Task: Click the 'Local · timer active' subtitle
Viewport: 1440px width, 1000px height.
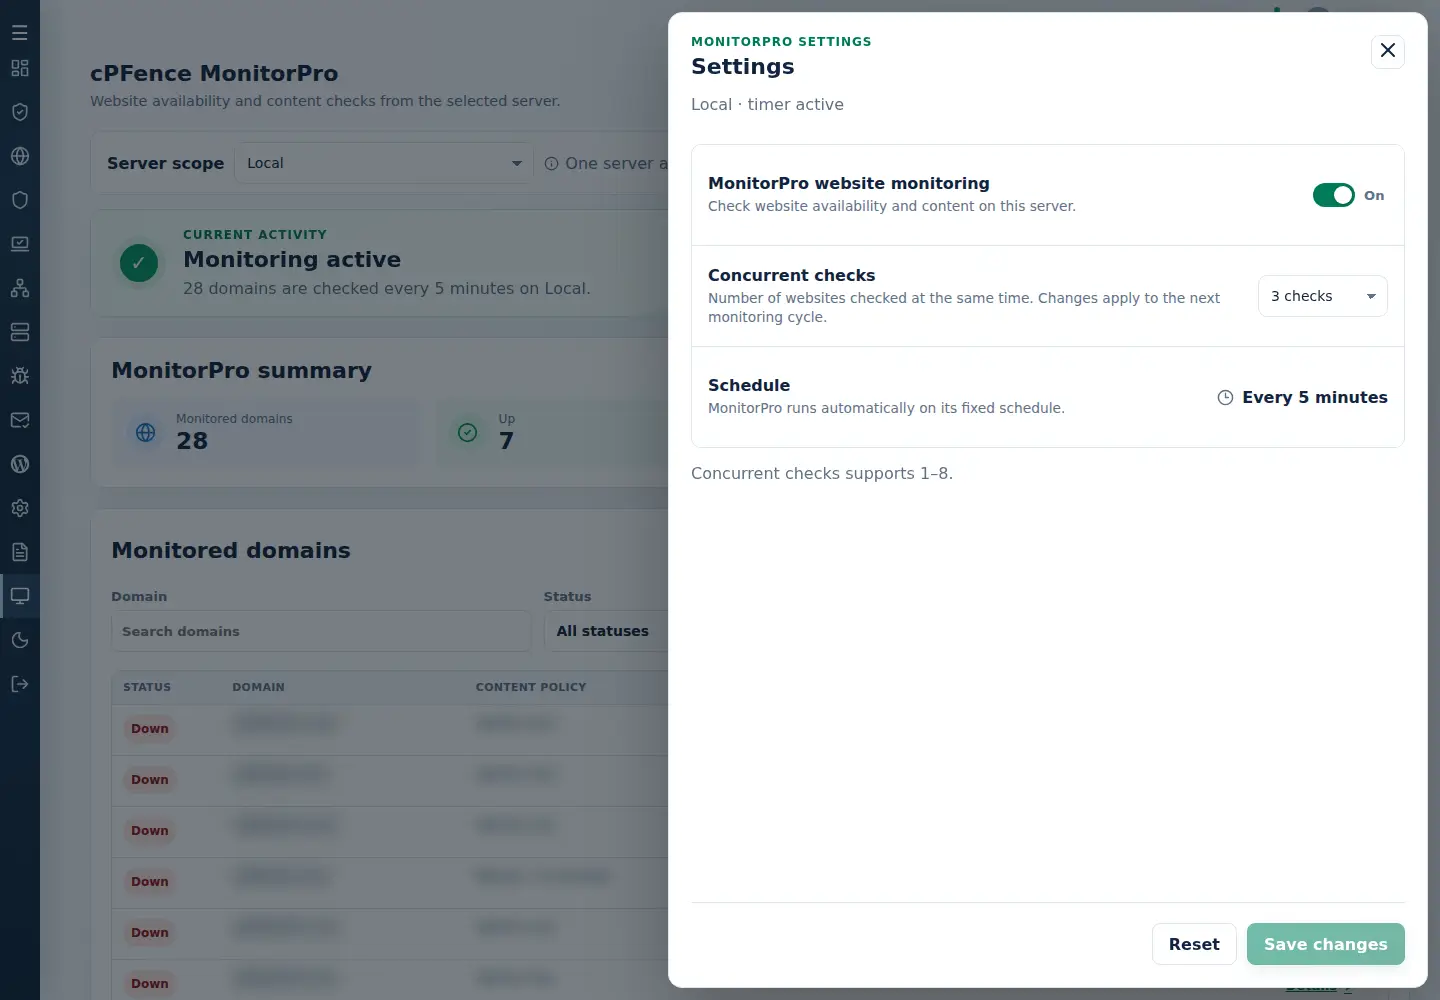Action: [x=767, y=104]
